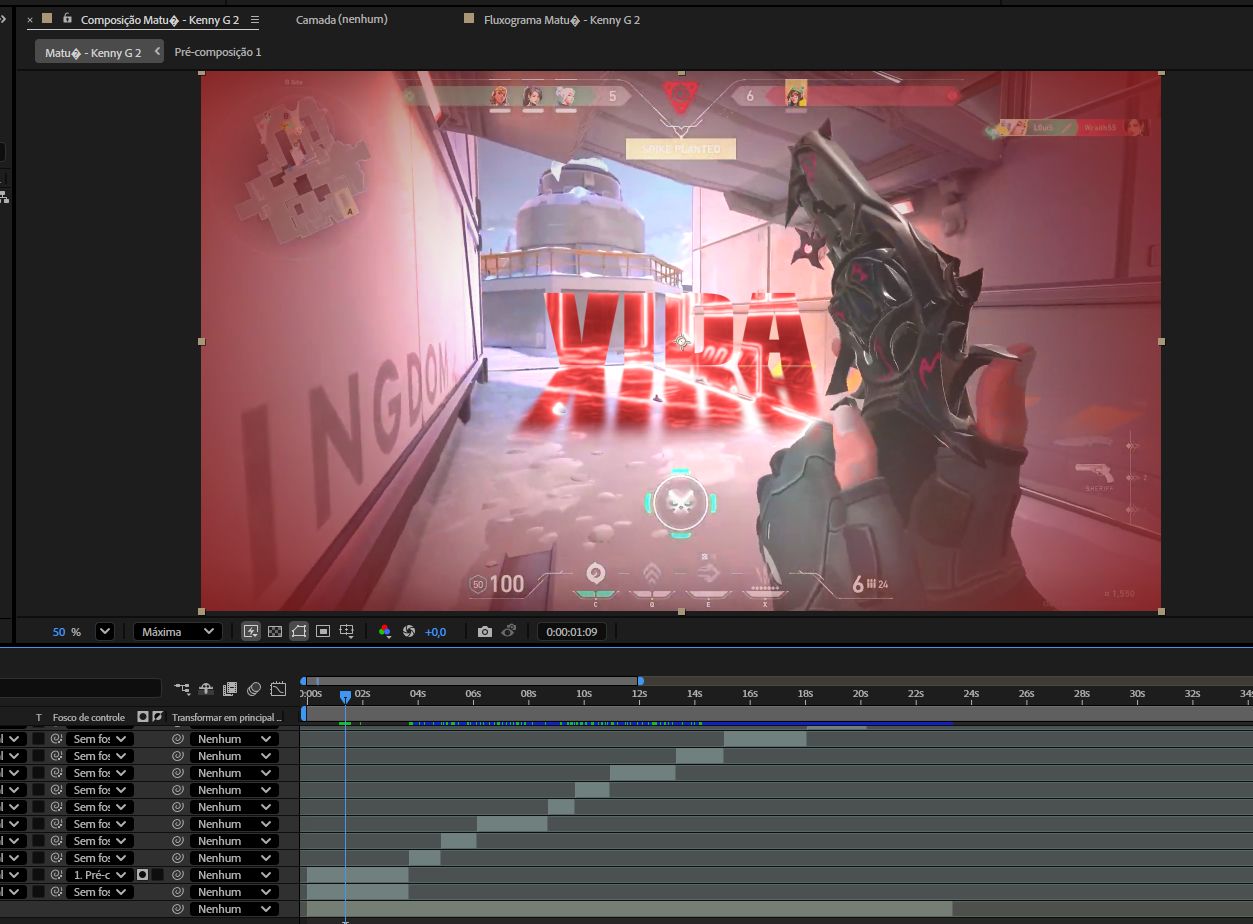
Task: Enable the Region of Interest icon
Action: [x=323, y=631]
